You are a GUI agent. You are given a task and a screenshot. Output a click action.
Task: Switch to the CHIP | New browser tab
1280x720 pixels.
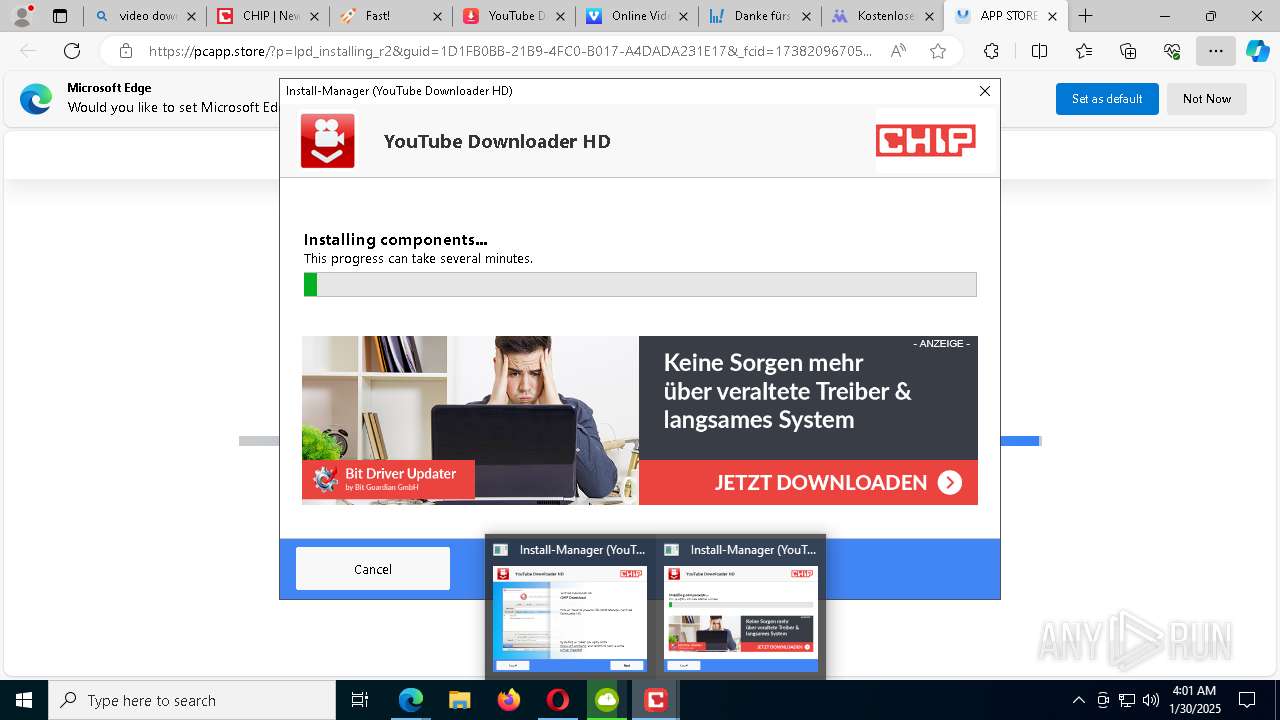(268, 16)
